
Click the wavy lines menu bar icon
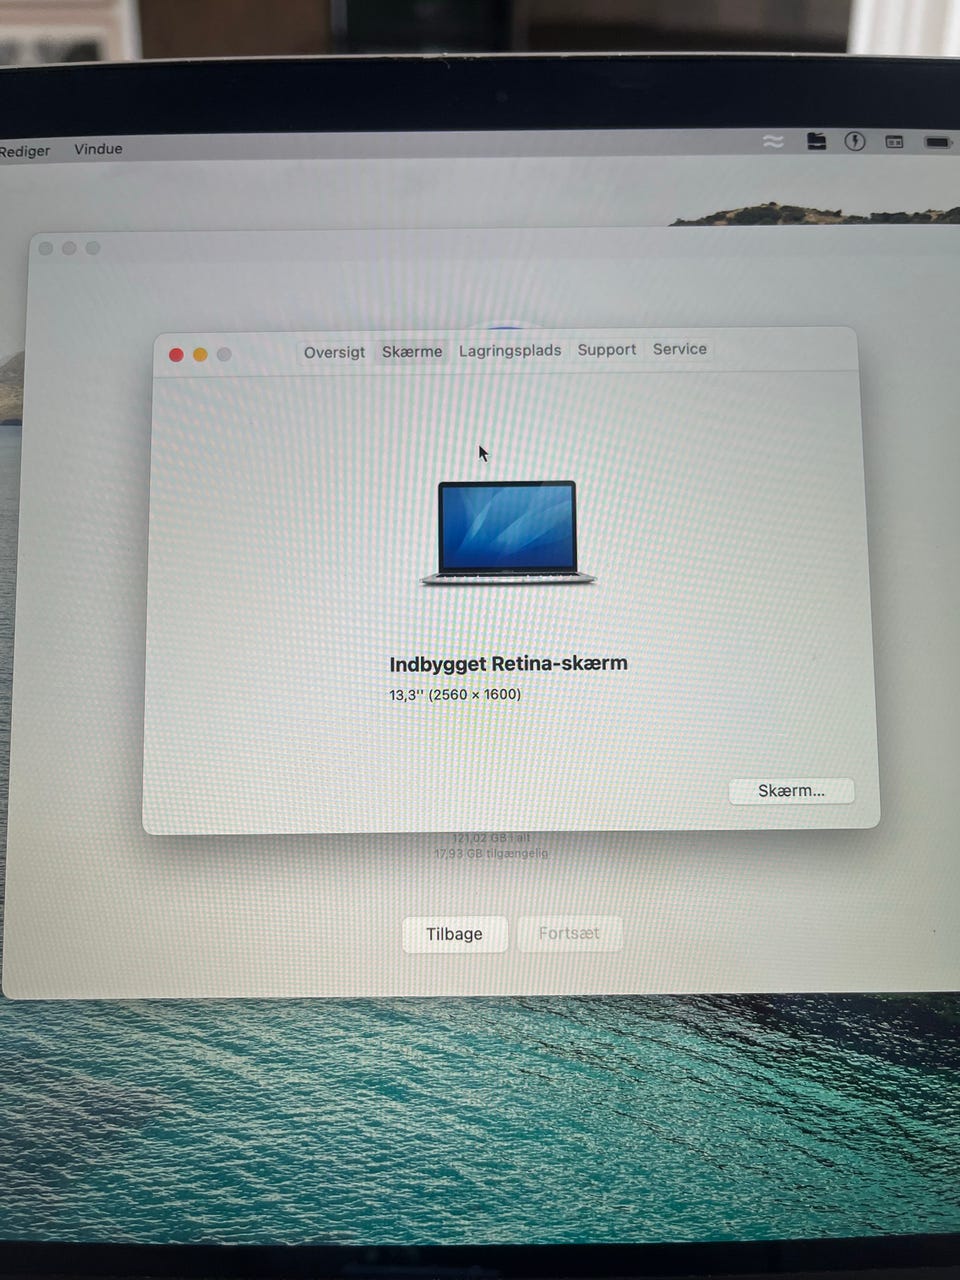pos(773,142)
